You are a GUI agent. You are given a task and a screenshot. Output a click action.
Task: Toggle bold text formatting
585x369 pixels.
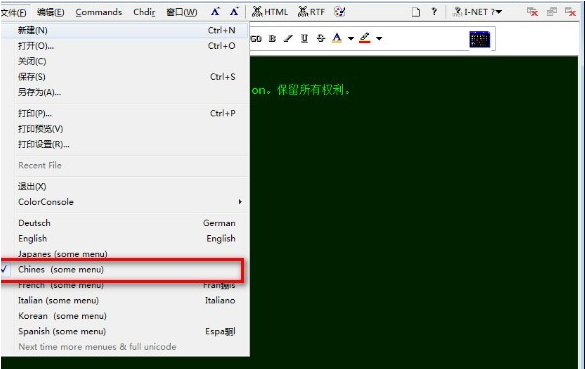272,38
